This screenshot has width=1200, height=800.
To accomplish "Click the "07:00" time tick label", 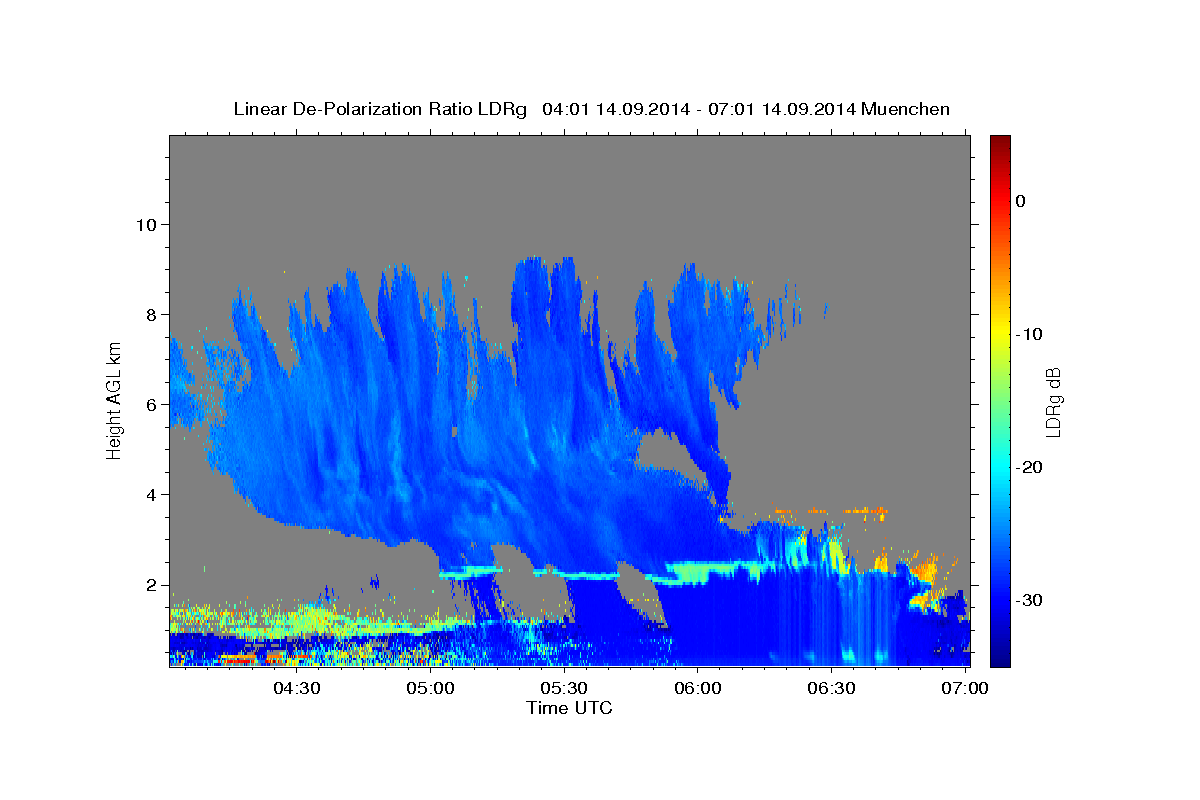I will [x=965, y=689].
